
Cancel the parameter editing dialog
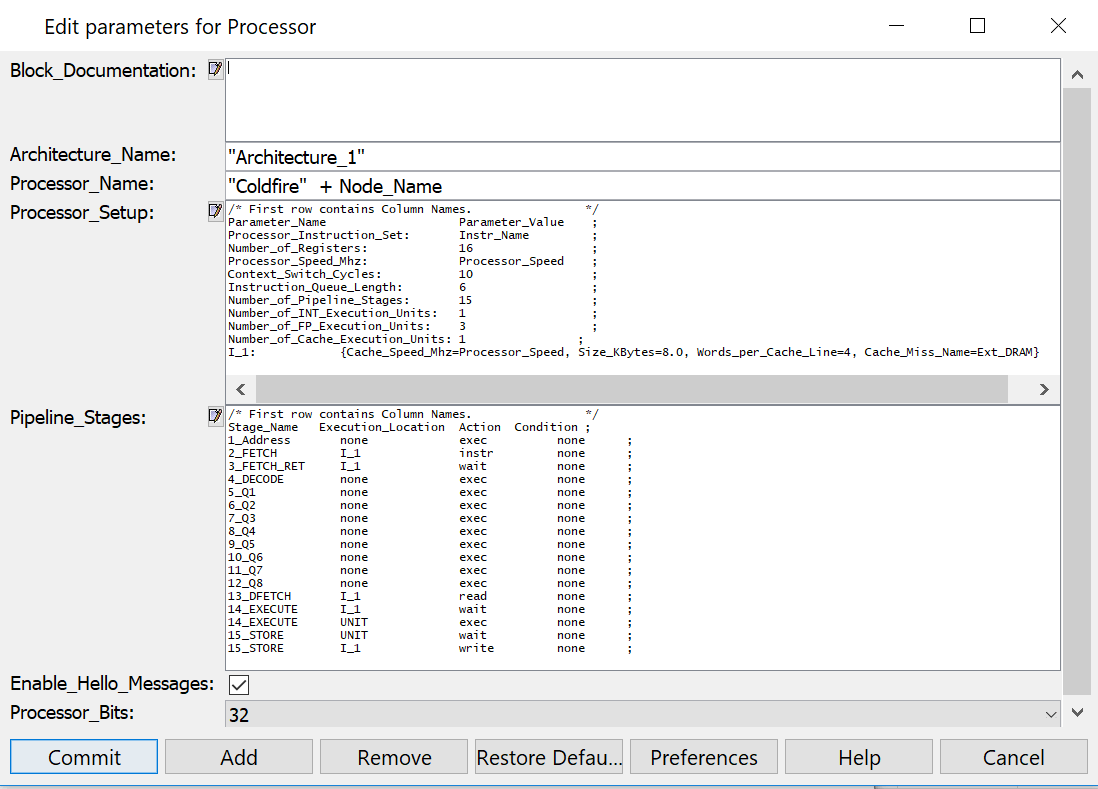pyautogui.click(x=1013, y=757)
